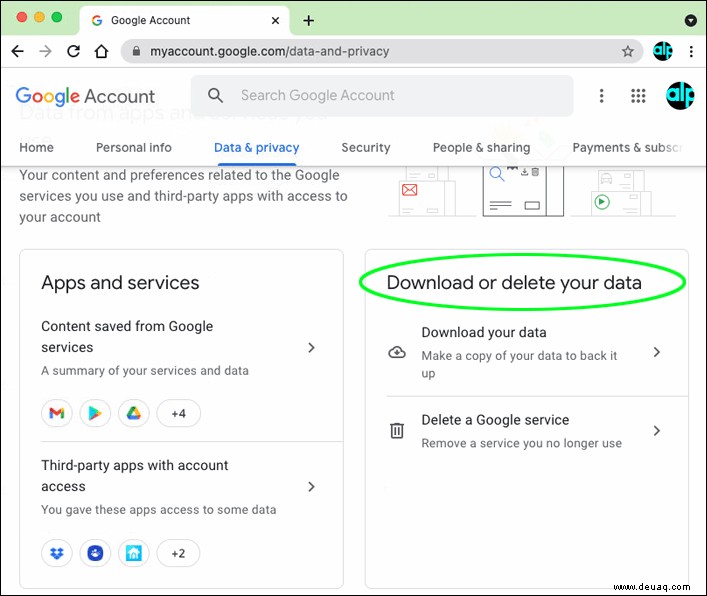
Task: Open the tab search dropdown arrow
Action: pyautogui.click(x=690, y=20)
